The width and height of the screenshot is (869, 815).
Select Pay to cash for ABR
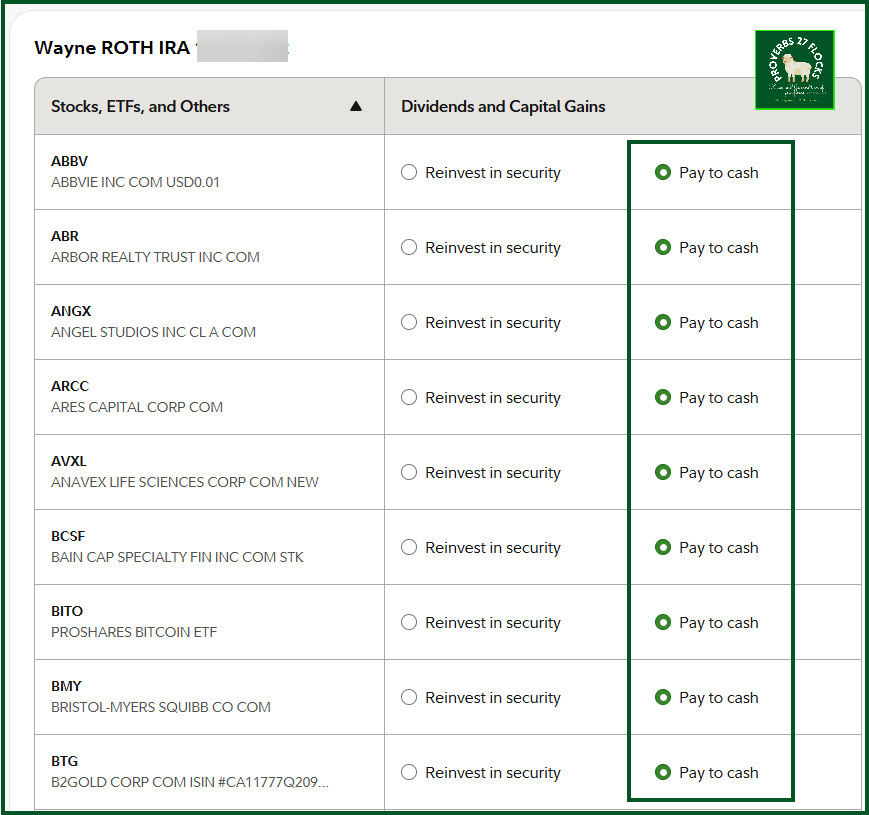662,247
